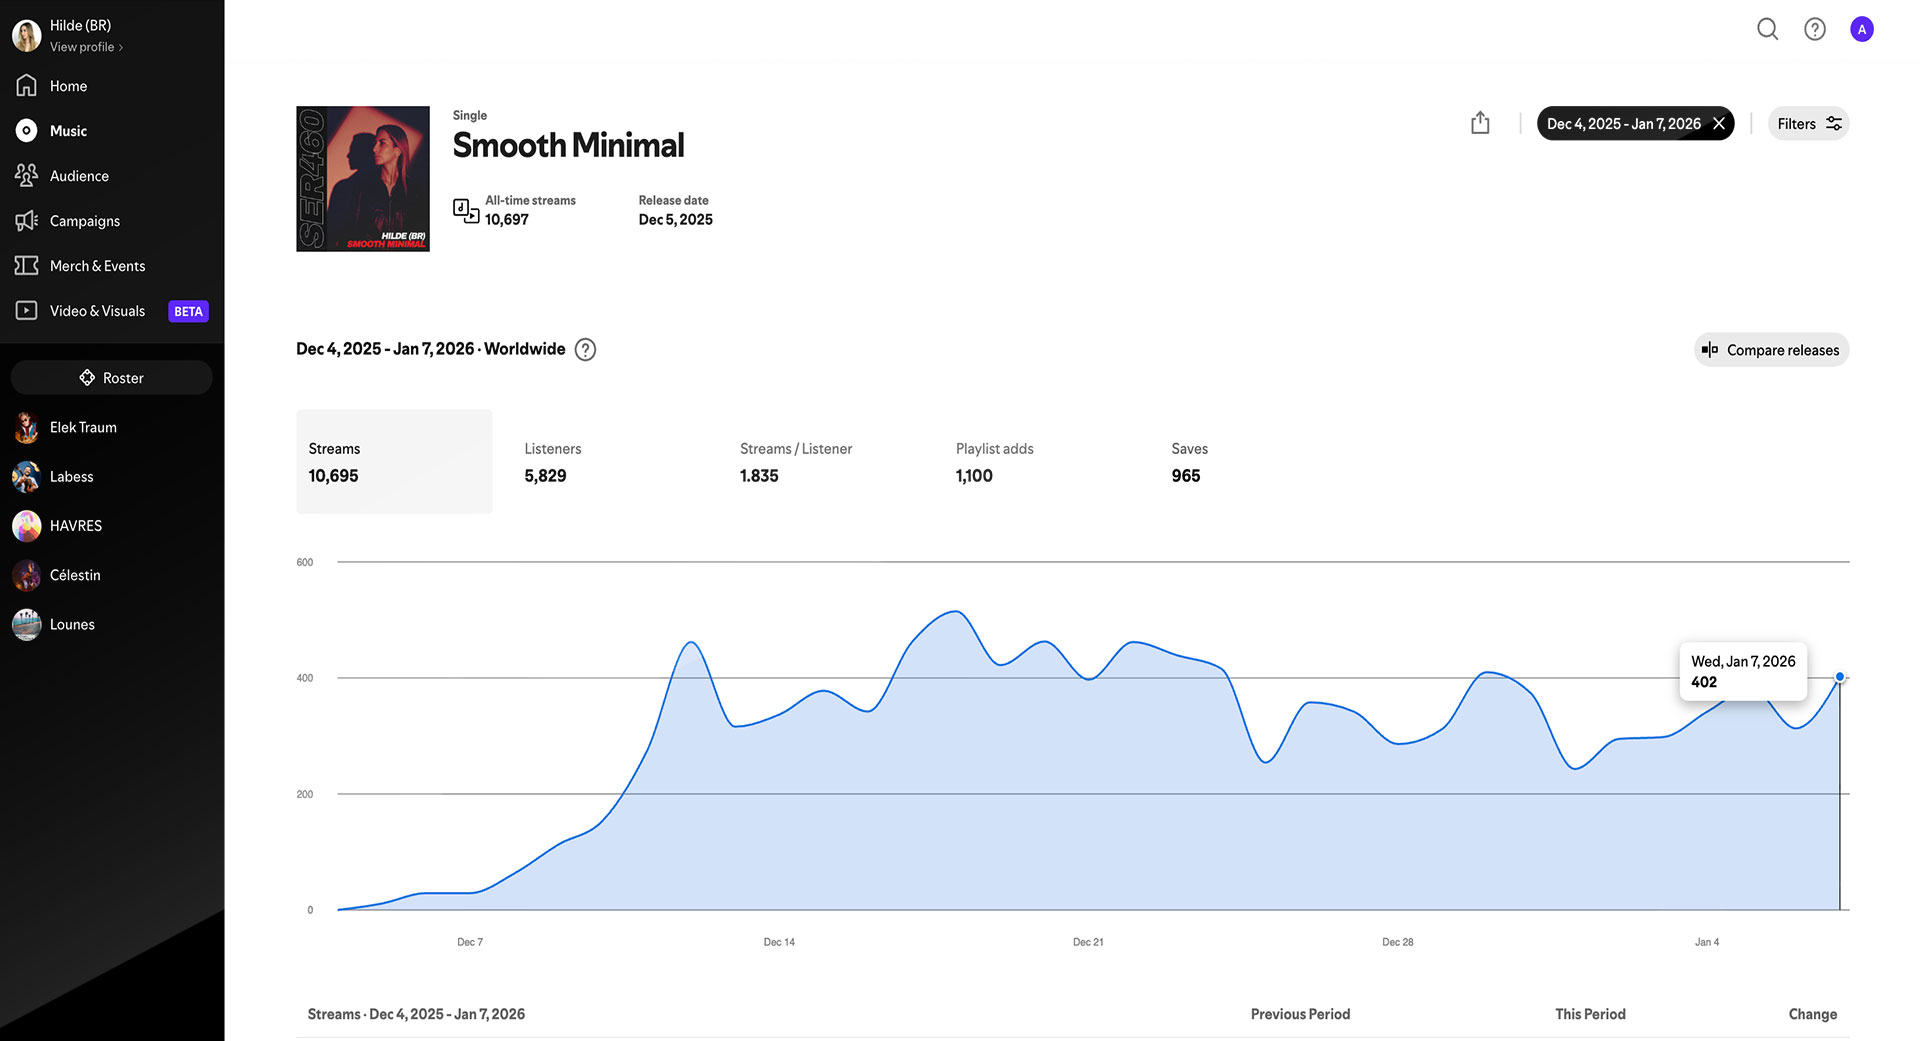Open Campaigns in the sidebar
This screenshot has height=1041, width=1920.
[x=84, y=221]
